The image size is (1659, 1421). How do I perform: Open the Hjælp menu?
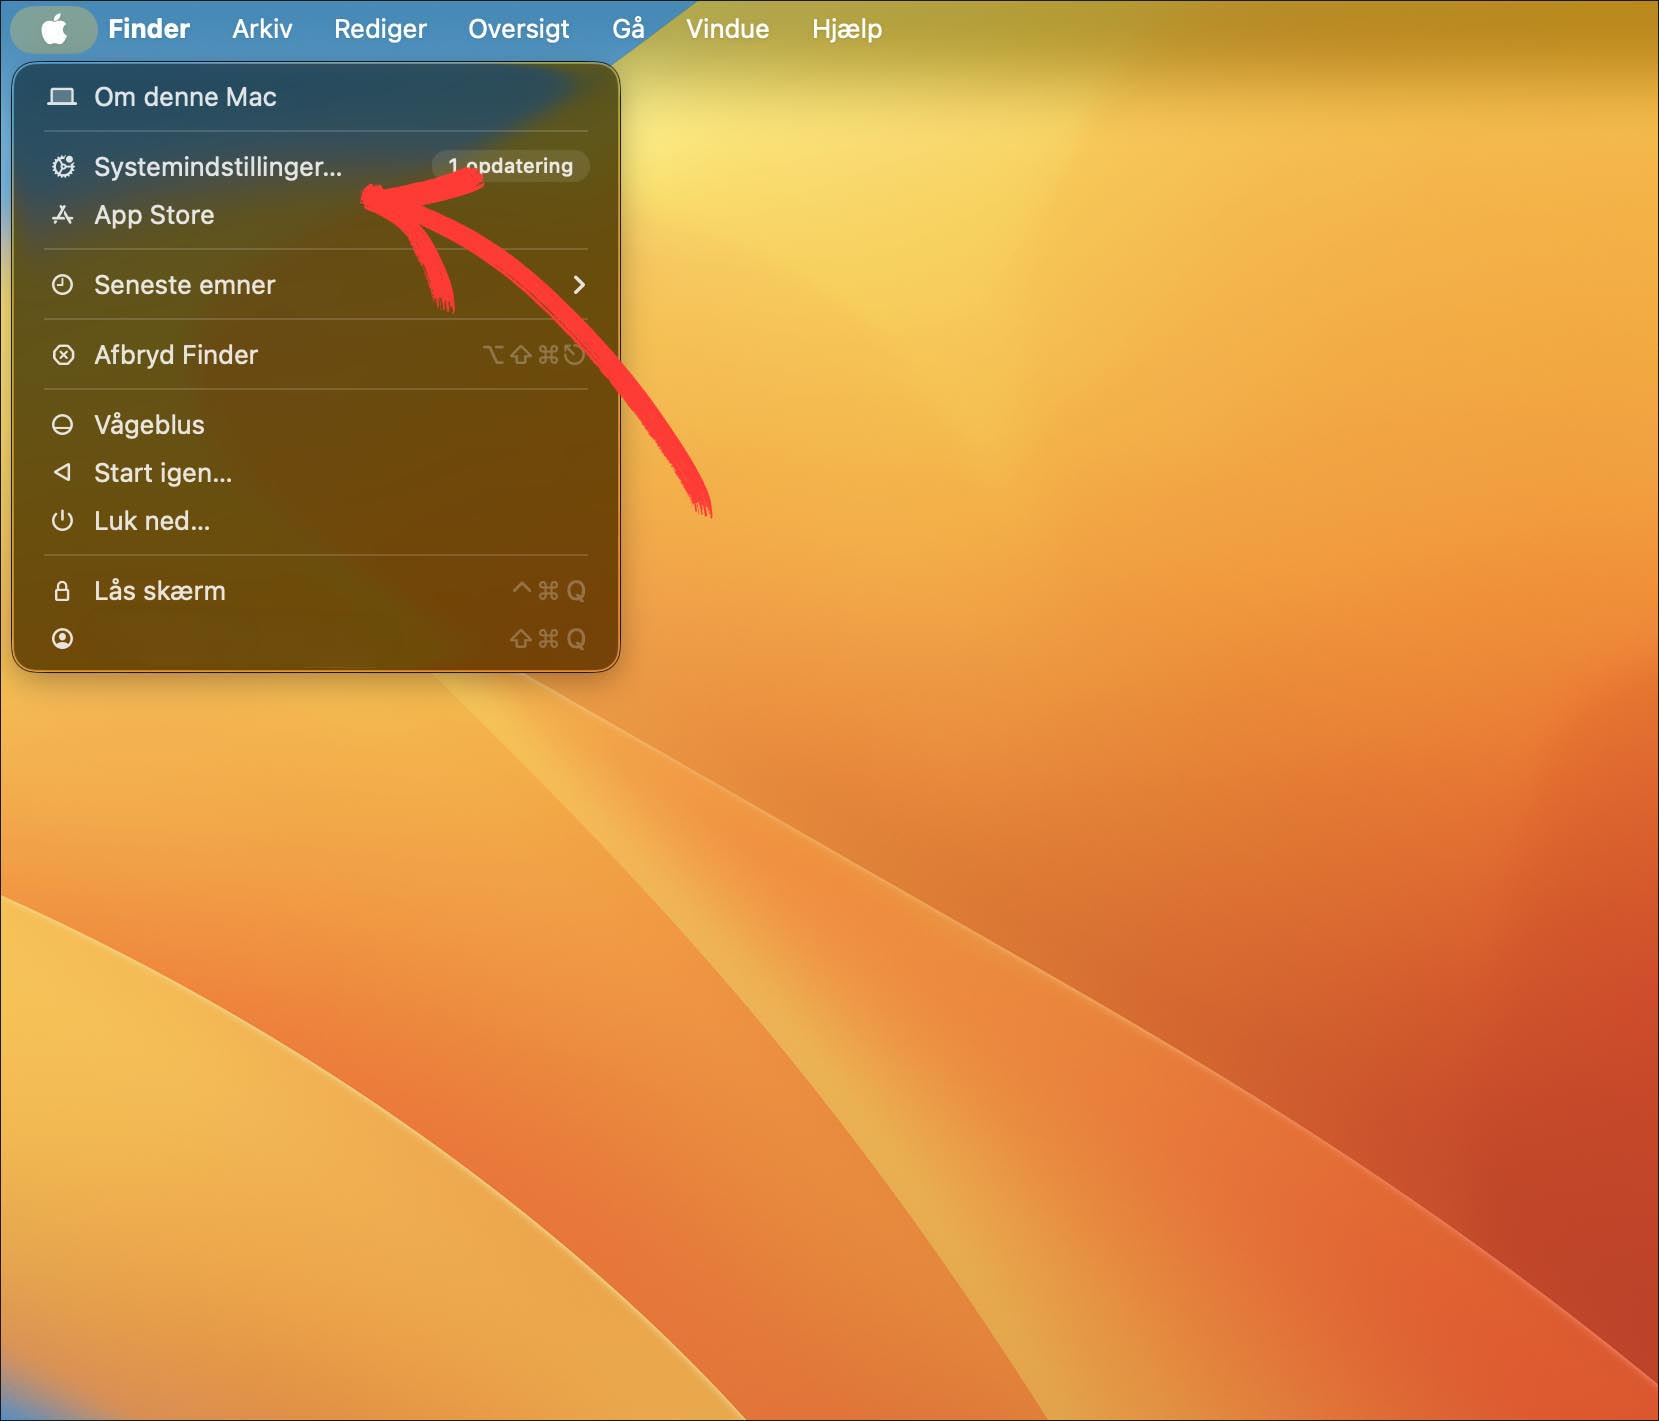(x=847, y=29)
